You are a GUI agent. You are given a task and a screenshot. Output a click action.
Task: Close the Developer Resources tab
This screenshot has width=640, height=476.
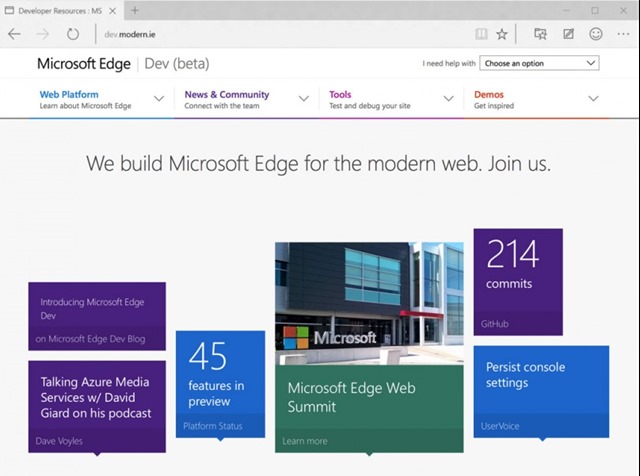[x=113, y=11]
